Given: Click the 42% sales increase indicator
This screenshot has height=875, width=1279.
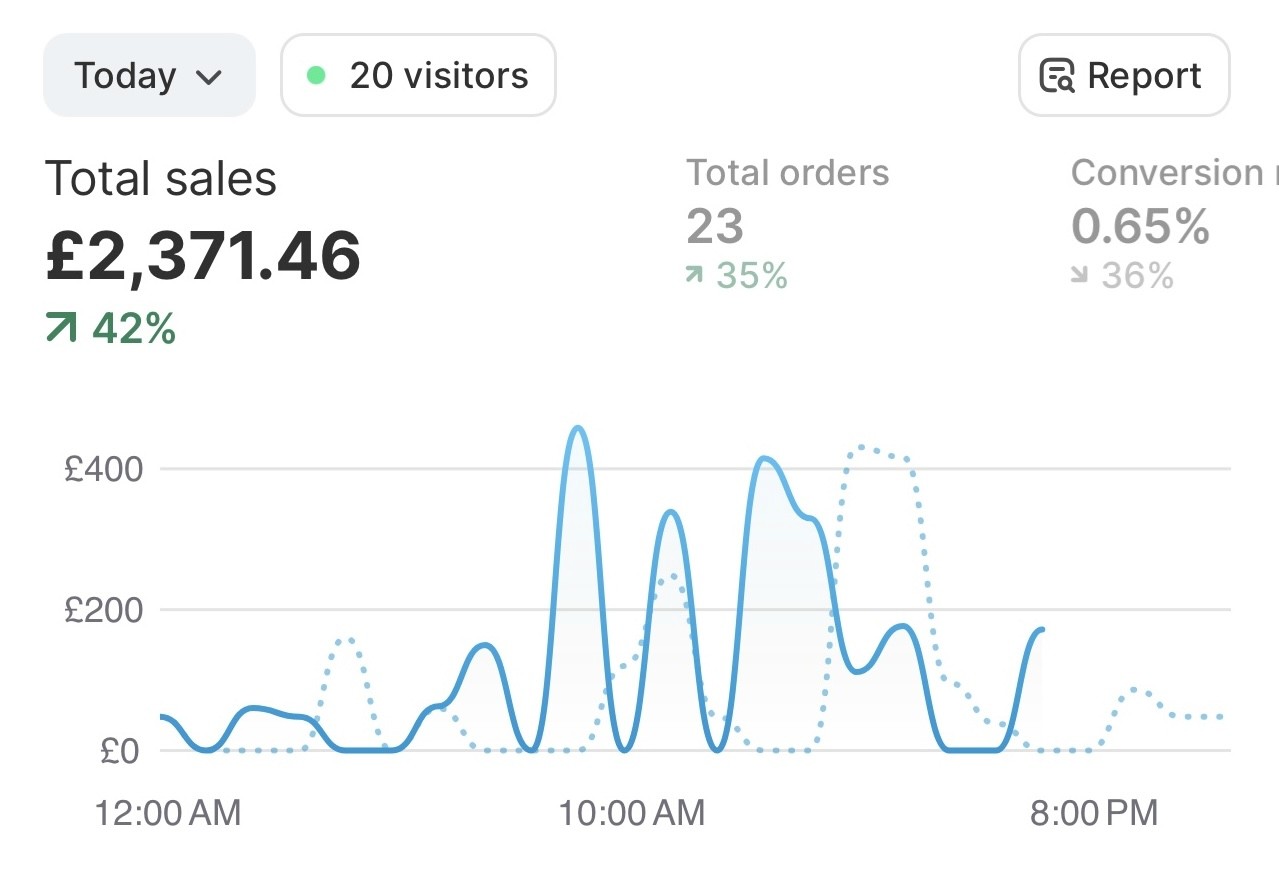Looking at the screenshot, I should 111,328.
